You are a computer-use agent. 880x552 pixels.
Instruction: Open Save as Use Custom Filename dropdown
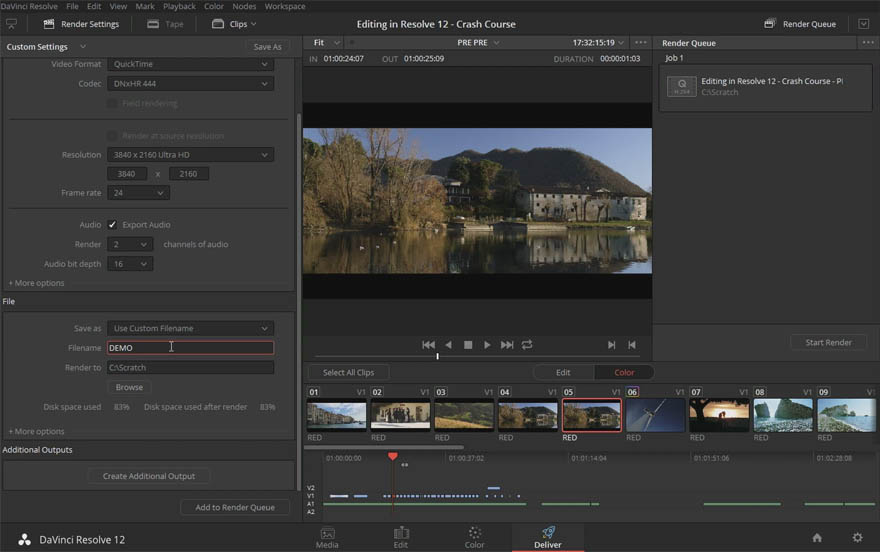[x=190, y=329]
